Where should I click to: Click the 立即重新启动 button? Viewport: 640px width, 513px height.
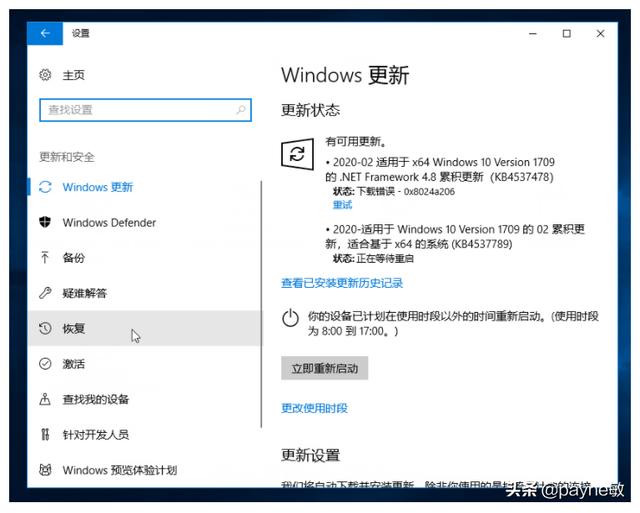coord(324,368)
